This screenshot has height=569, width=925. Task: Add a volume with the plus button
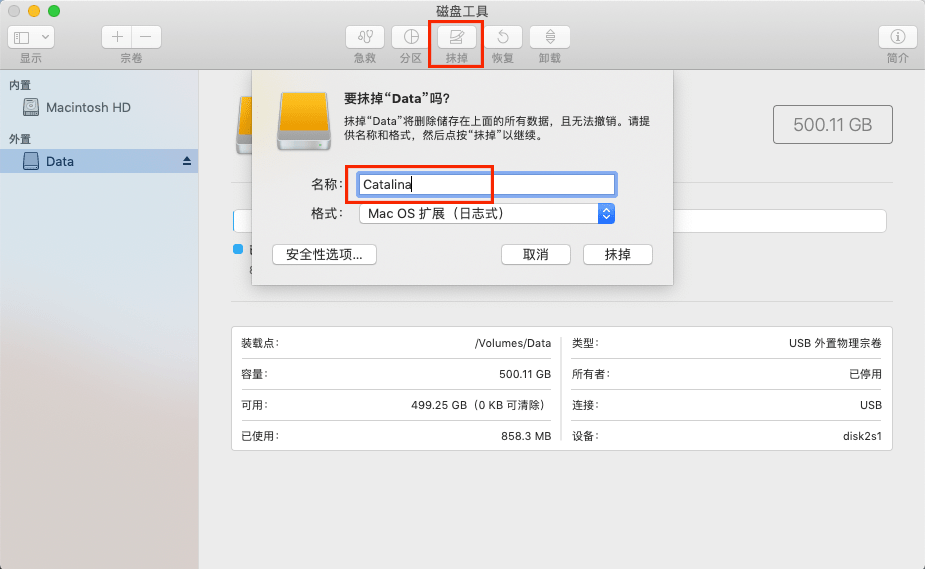pos(117,37)
